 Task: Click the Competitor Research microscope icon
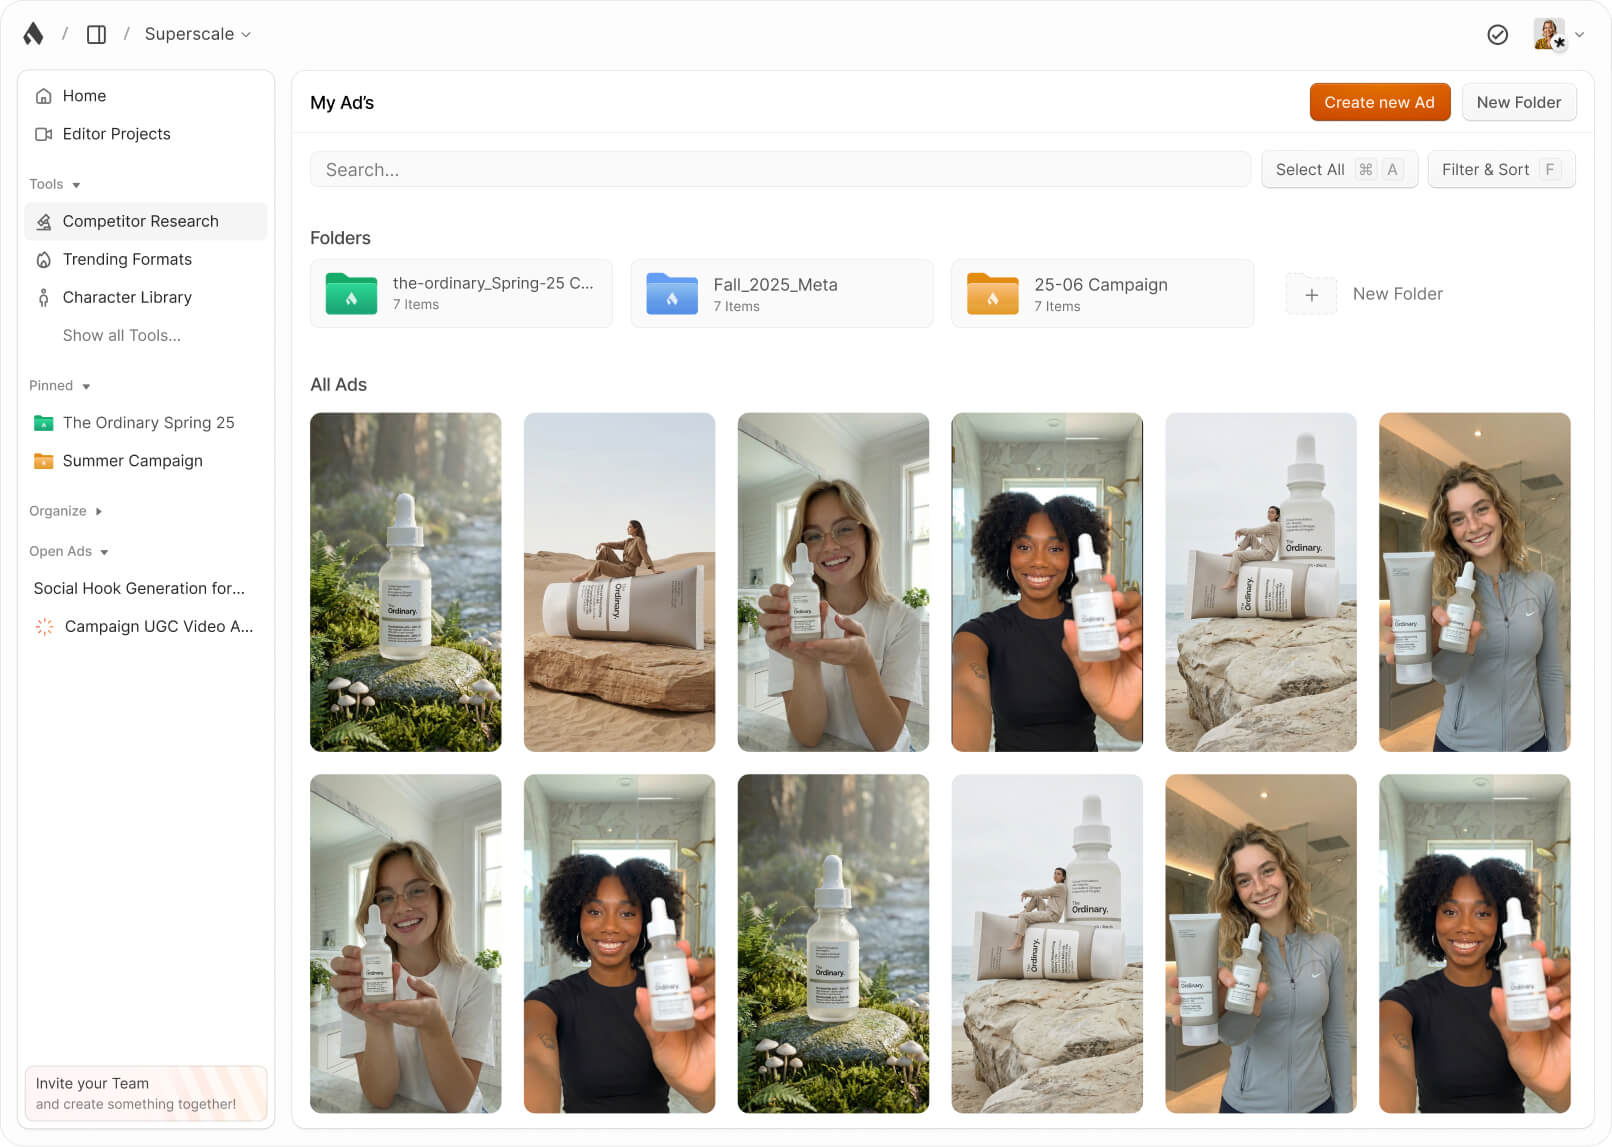coord(43,221)
